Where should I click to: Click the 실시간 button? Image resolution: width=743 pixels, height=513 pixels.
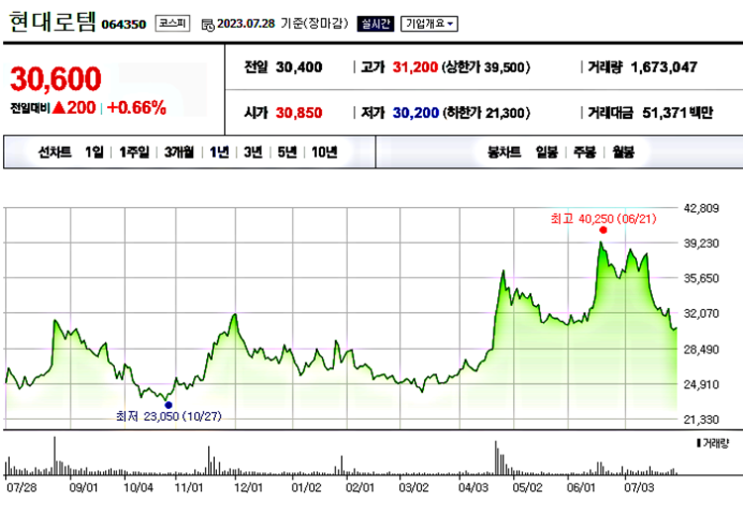(x=376, y=24)
